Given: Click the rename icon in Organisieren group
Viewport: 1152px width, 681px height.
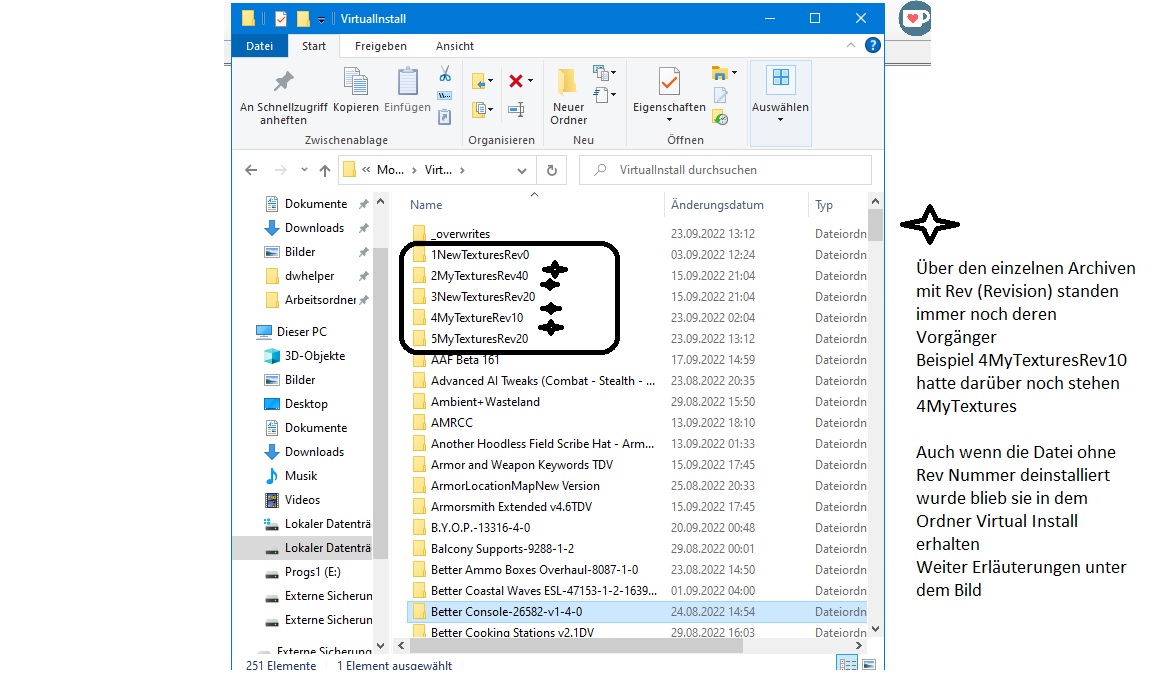Looking at the screenshot, I should pos(516,109).
